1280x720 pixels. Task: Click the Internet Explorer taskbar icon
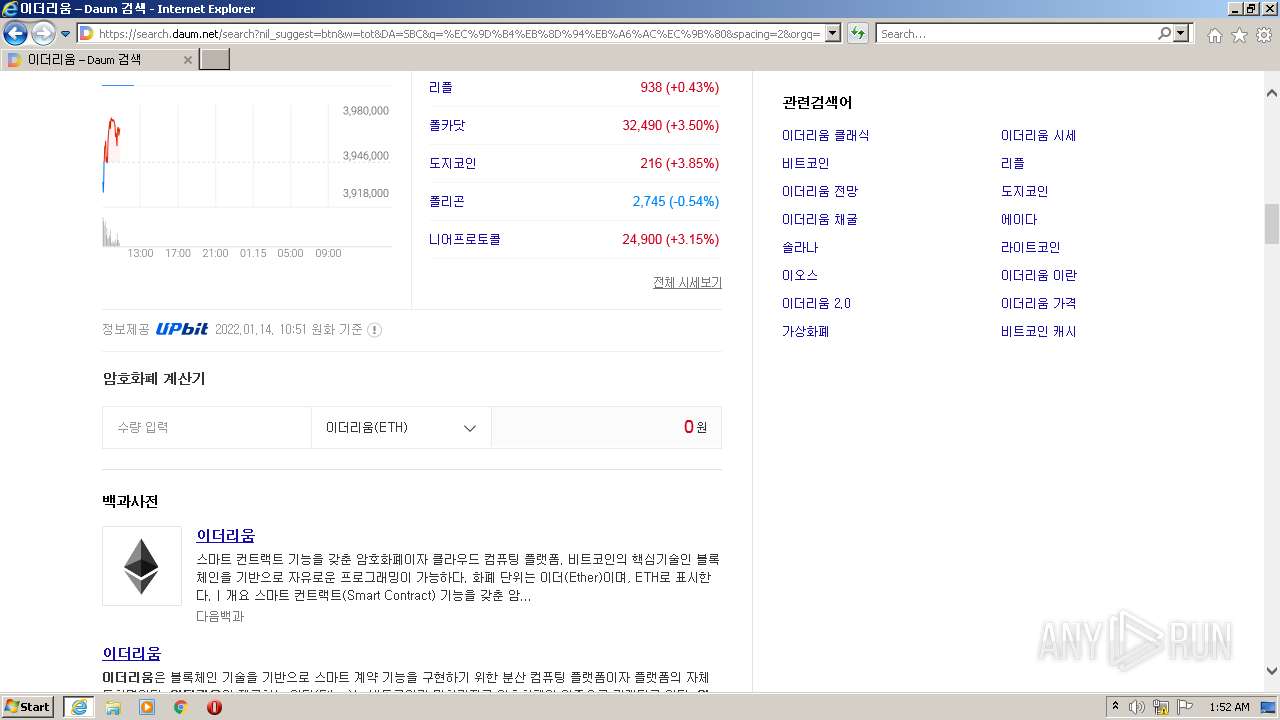[78, 707]
